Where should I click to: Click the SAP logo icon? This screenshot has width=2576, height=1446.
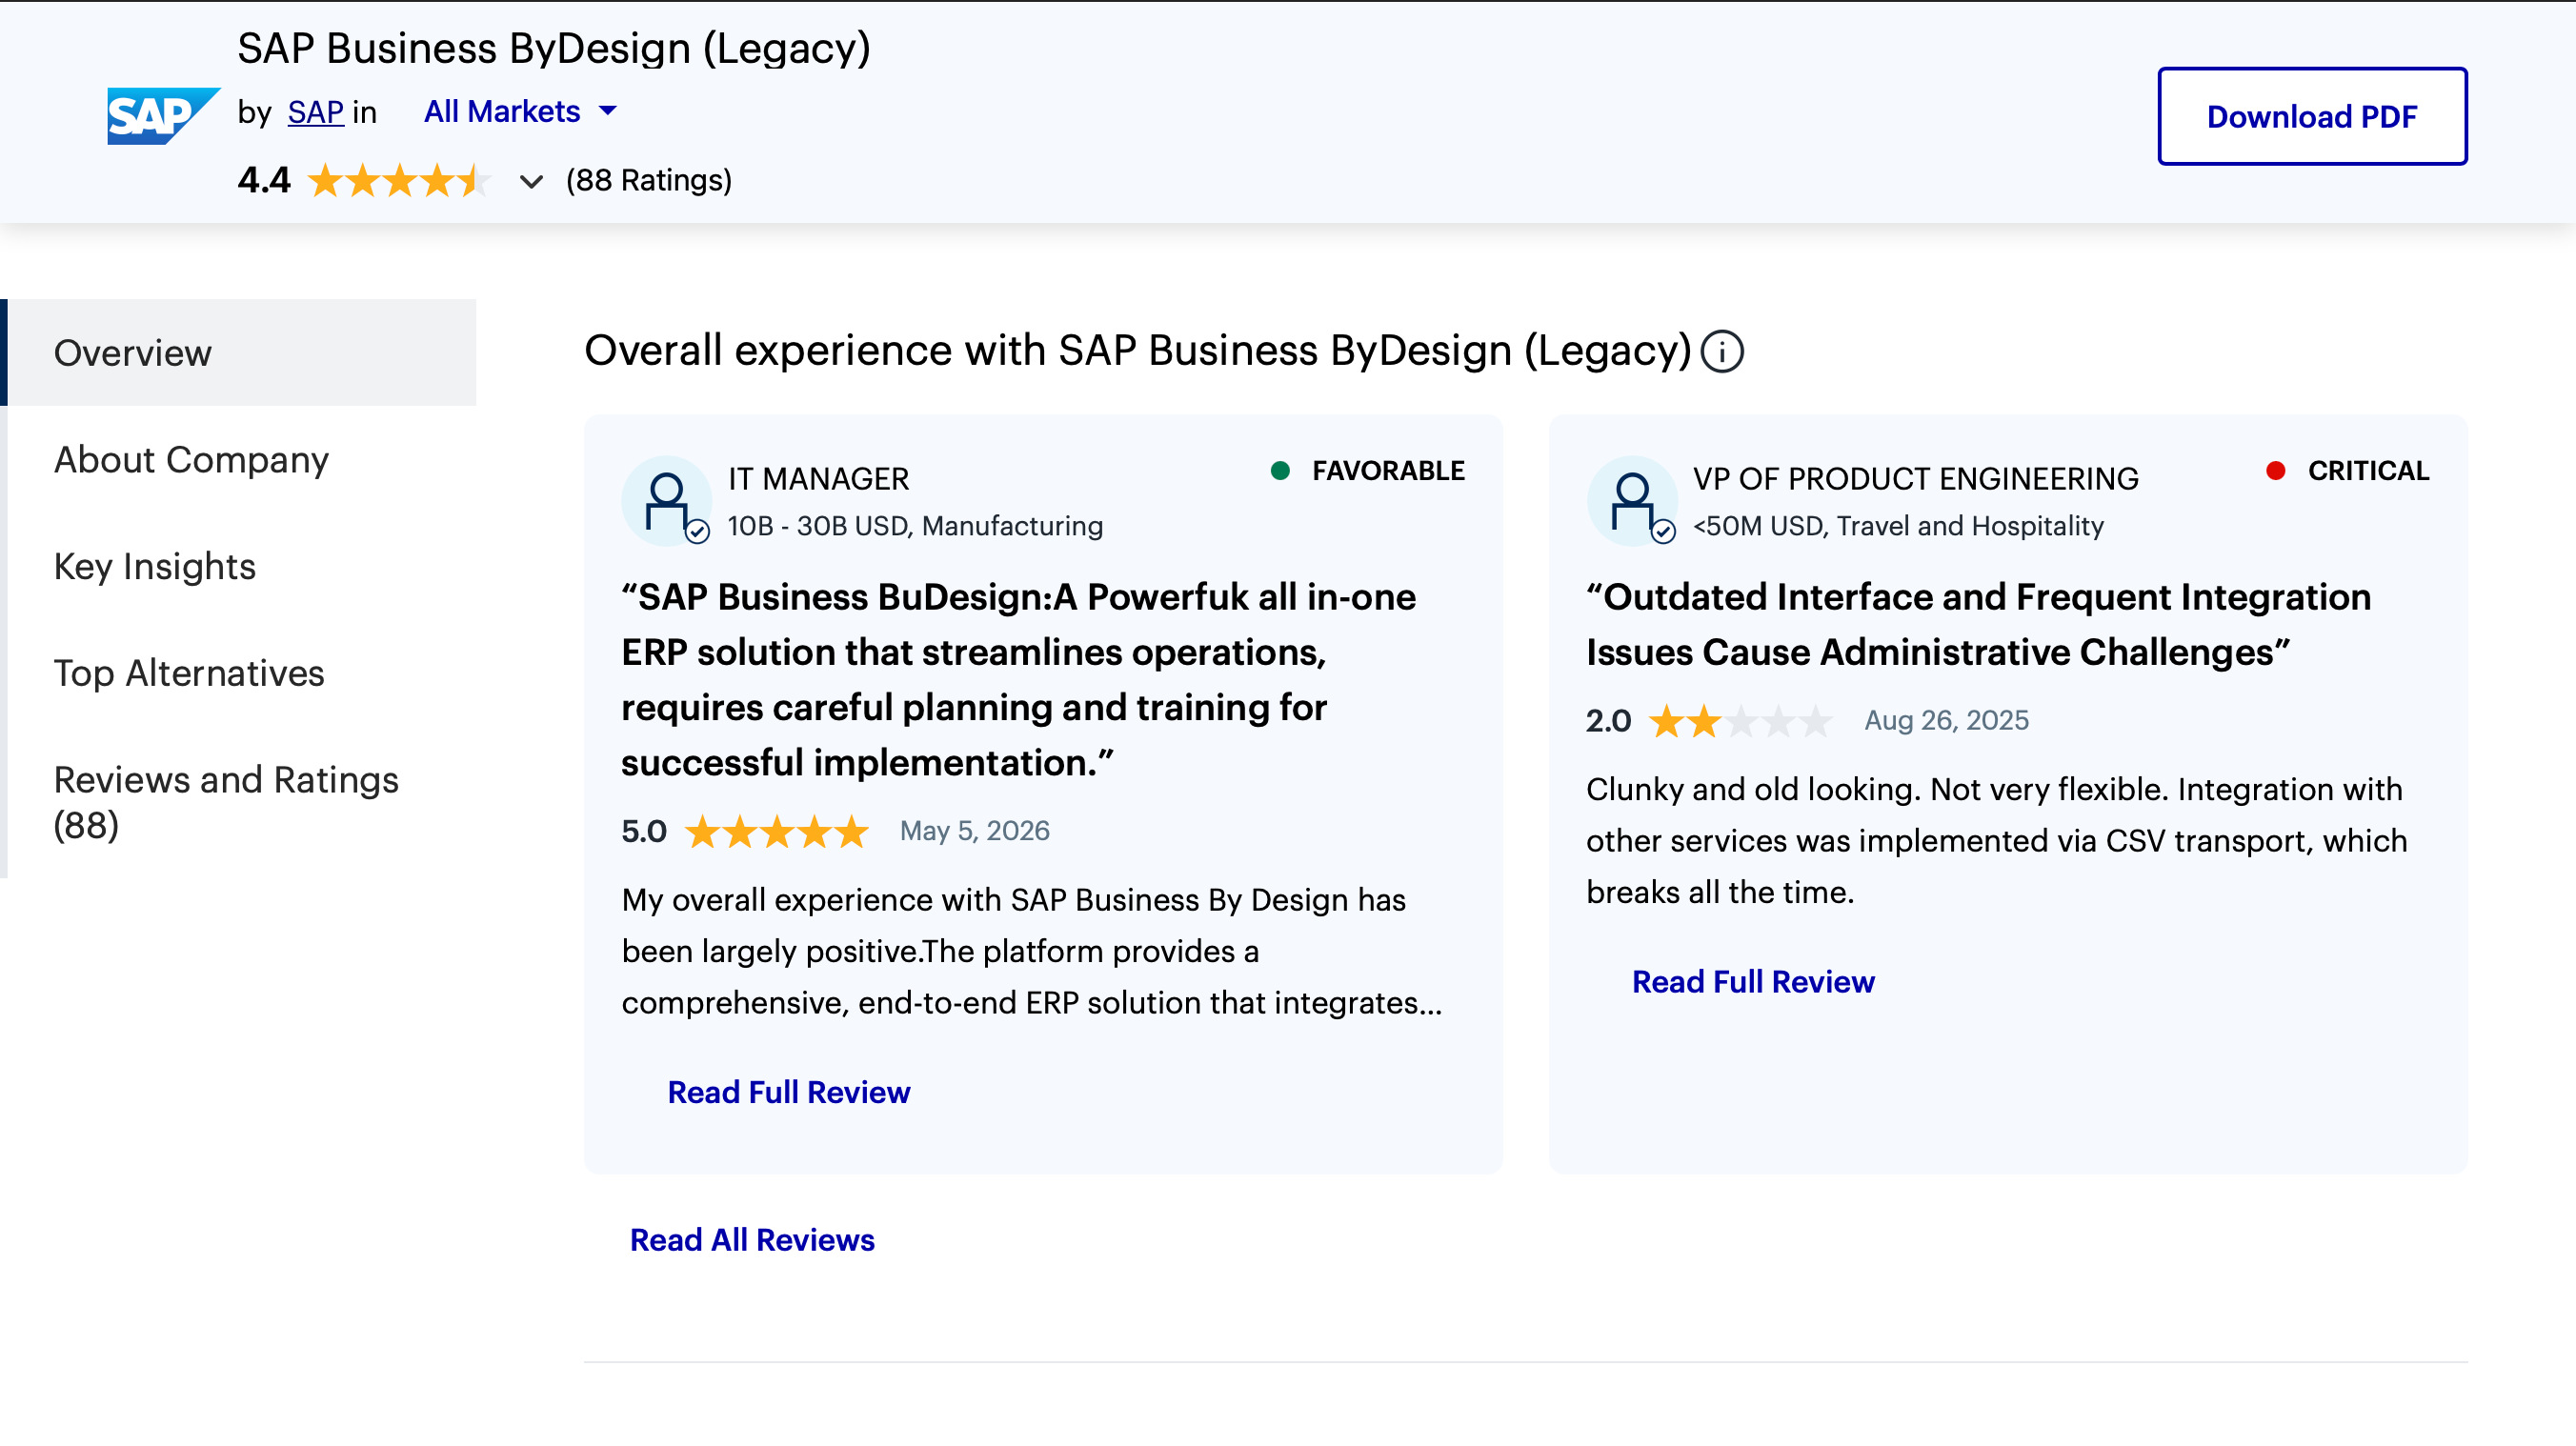click(163, 115)
